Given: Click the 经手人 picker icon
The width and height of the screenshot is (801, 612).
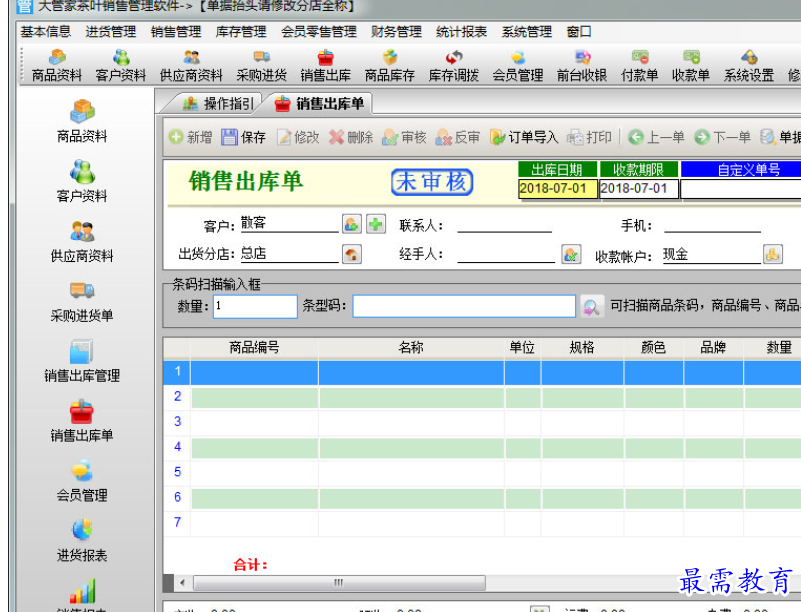Looking at the screenshot, I should click(x=571, y=254).
